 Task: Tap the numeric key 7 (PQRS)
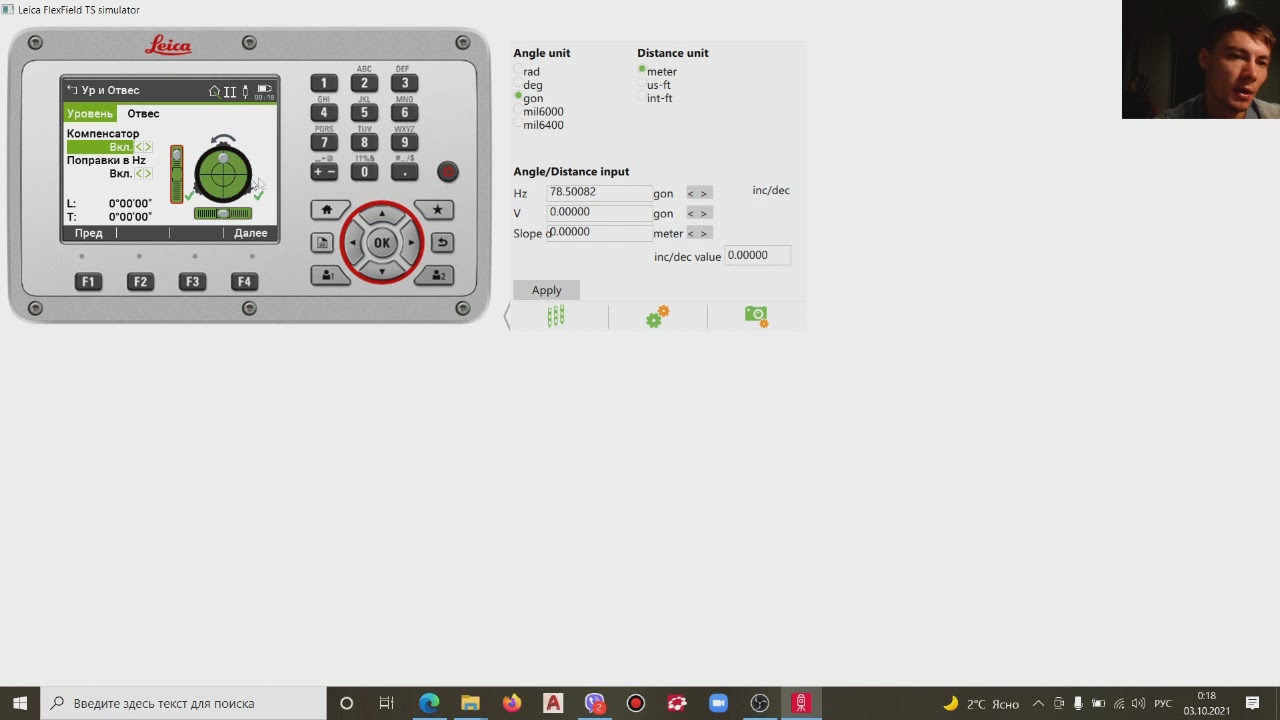pos(324,142)
